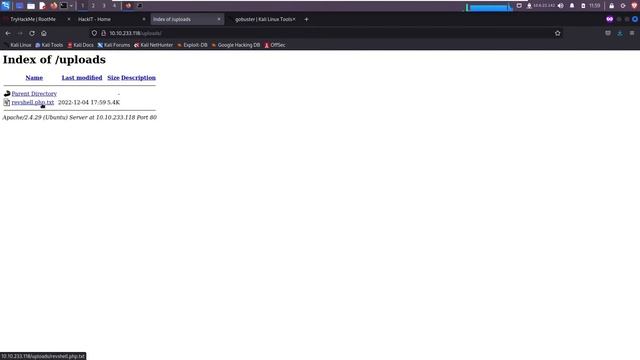
Task: Open Kali Forums bookmark
Action: (113, 45)
